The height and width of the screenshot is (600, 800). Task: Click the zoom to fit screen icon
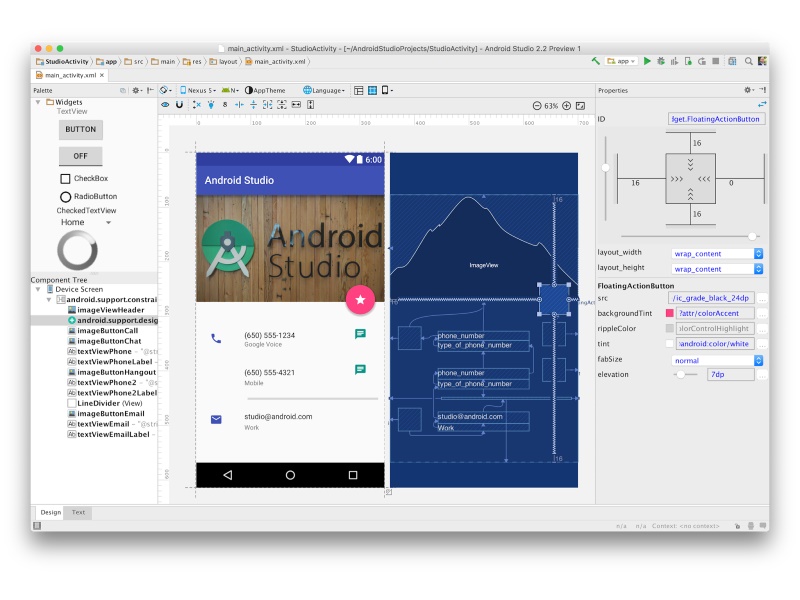tap(581, 106)
